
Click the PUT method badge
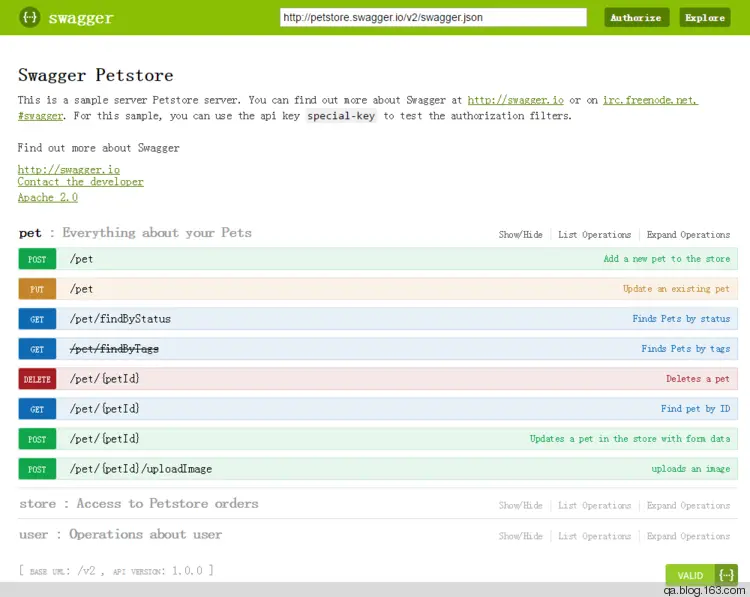(37, 289)
